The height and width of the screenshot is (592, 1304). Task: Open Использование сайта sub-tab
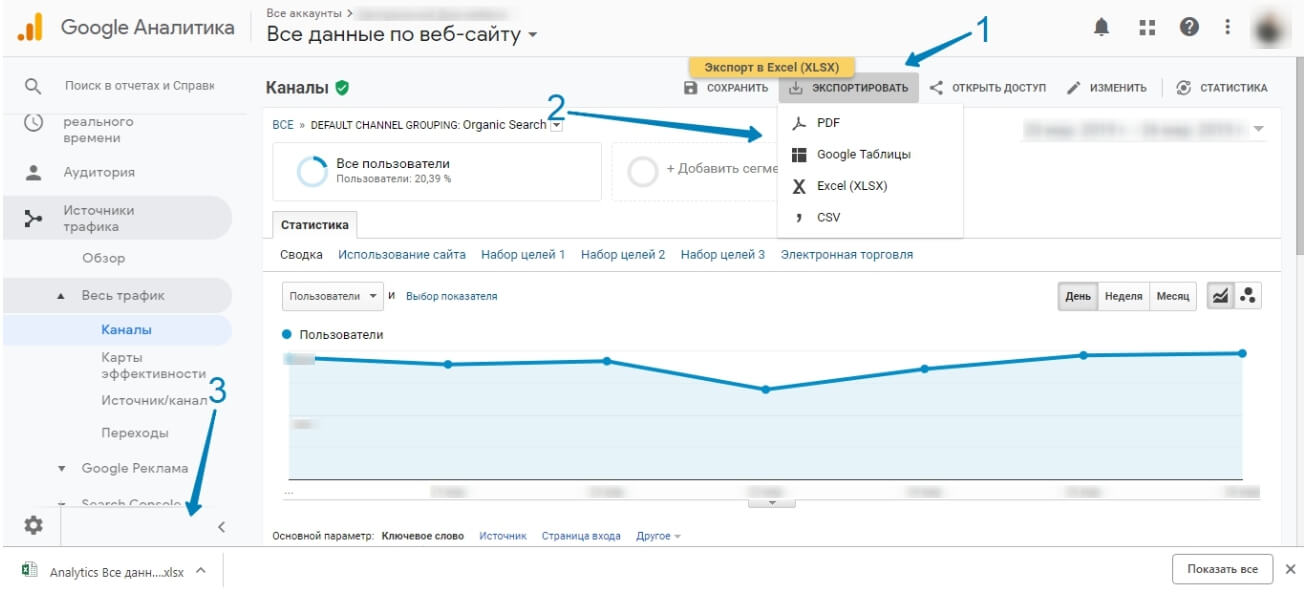[402, 254]
